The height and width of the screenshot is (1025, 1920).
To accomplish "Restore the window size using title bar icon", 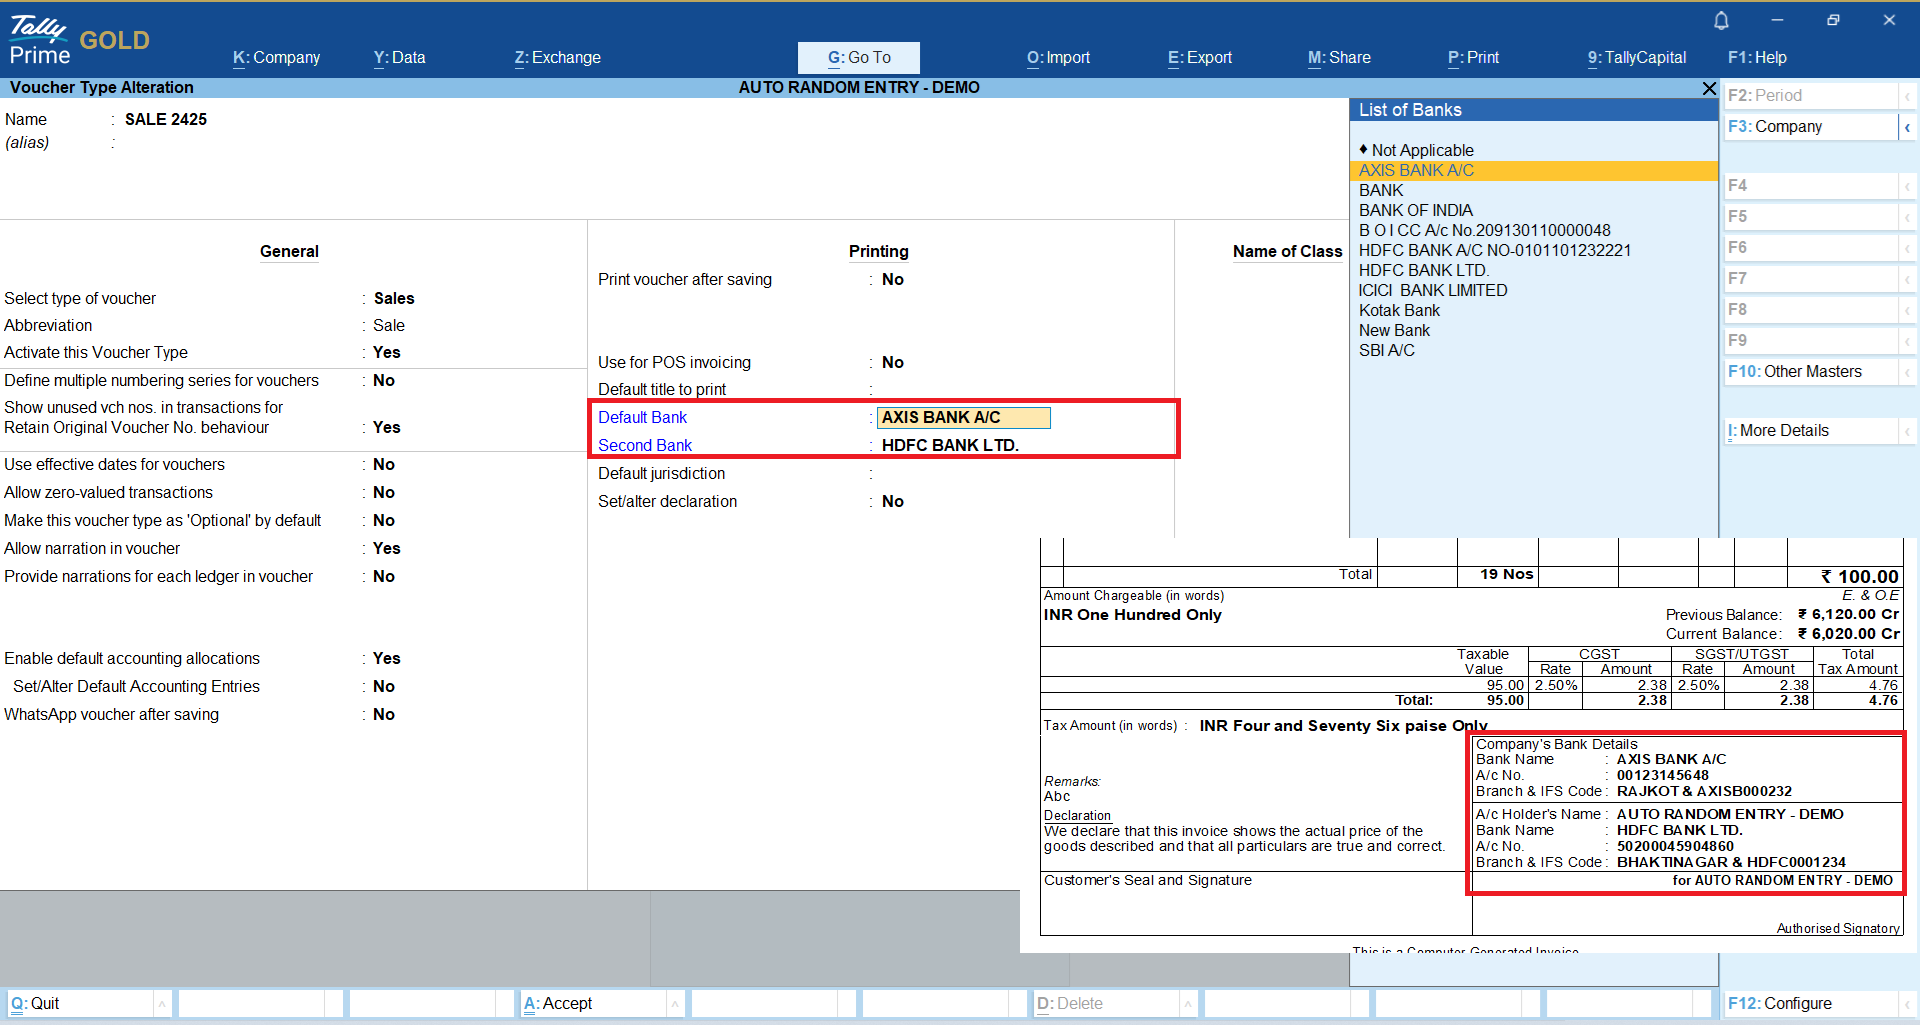I will click(1832, 20).
